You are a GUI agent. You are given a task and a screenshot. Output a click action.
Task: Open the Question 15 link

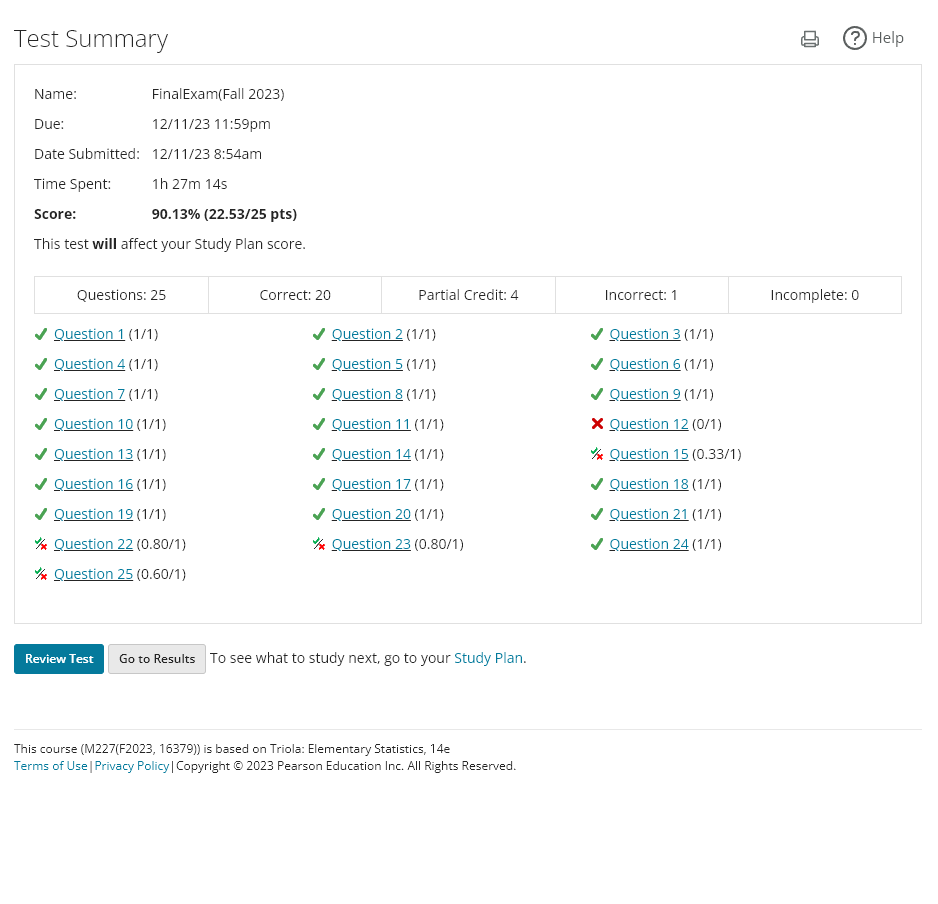[648, 454]
